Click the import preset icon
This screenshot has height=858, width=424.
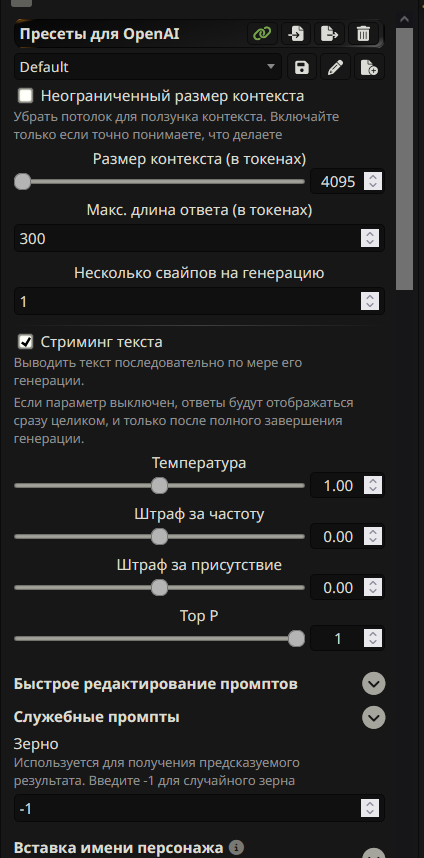tap(296, 34)
